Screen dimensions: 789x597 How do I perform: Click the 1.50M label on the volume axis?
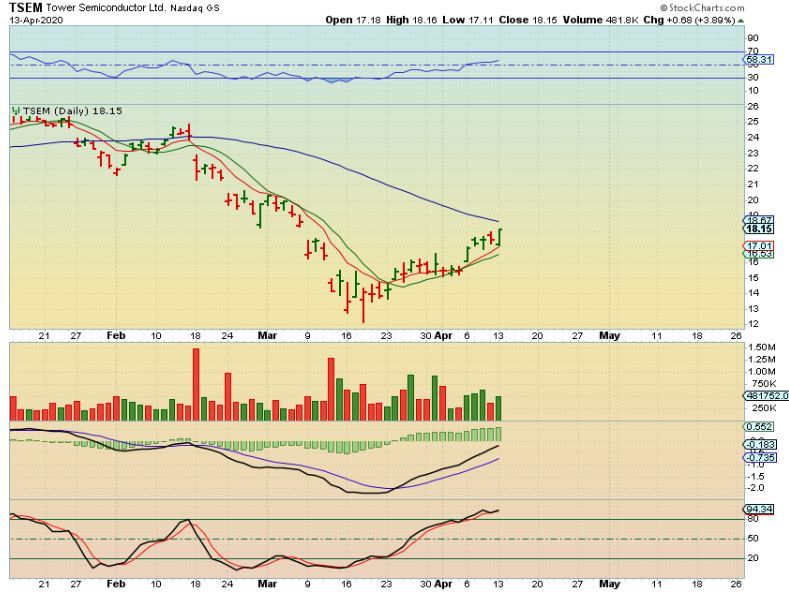762,347
